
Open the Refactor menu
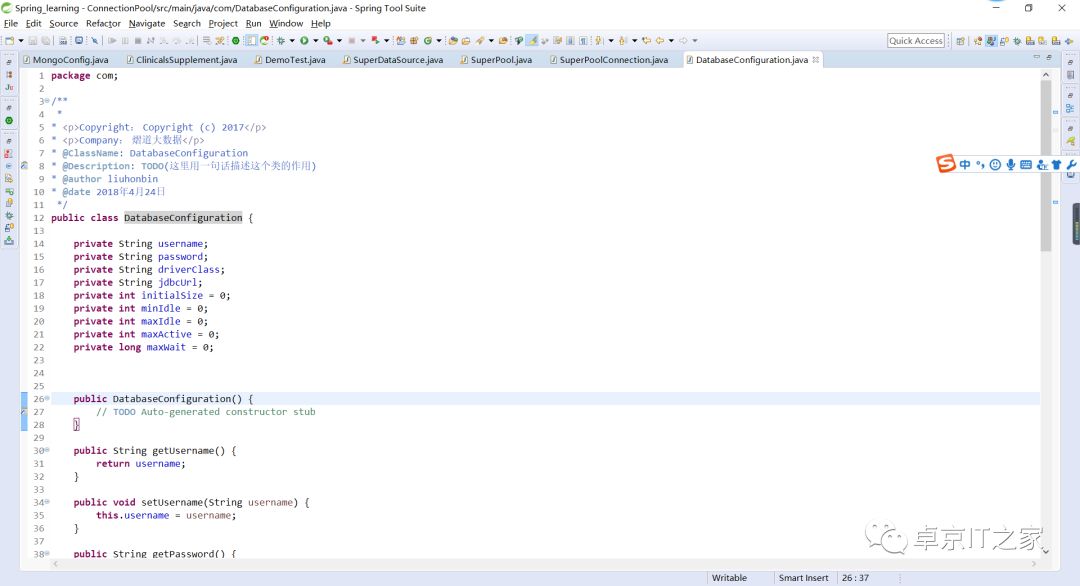(x=103, y=23)
